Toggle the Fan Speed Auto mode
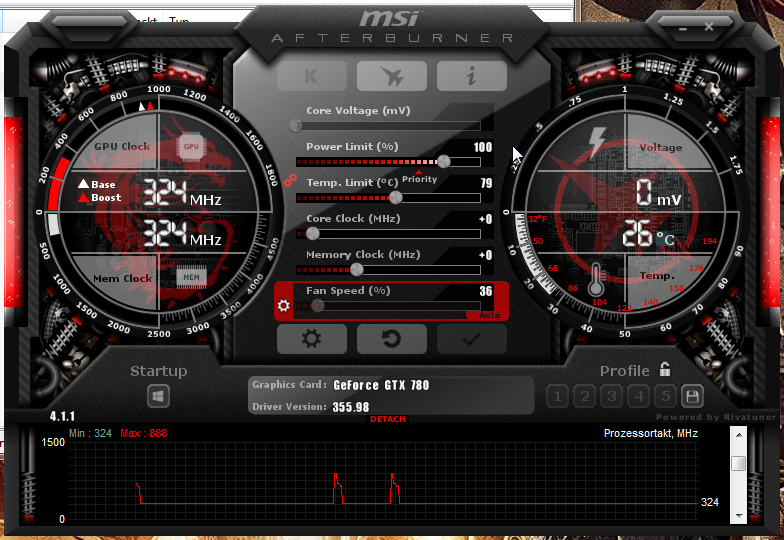 click(488, 316)
